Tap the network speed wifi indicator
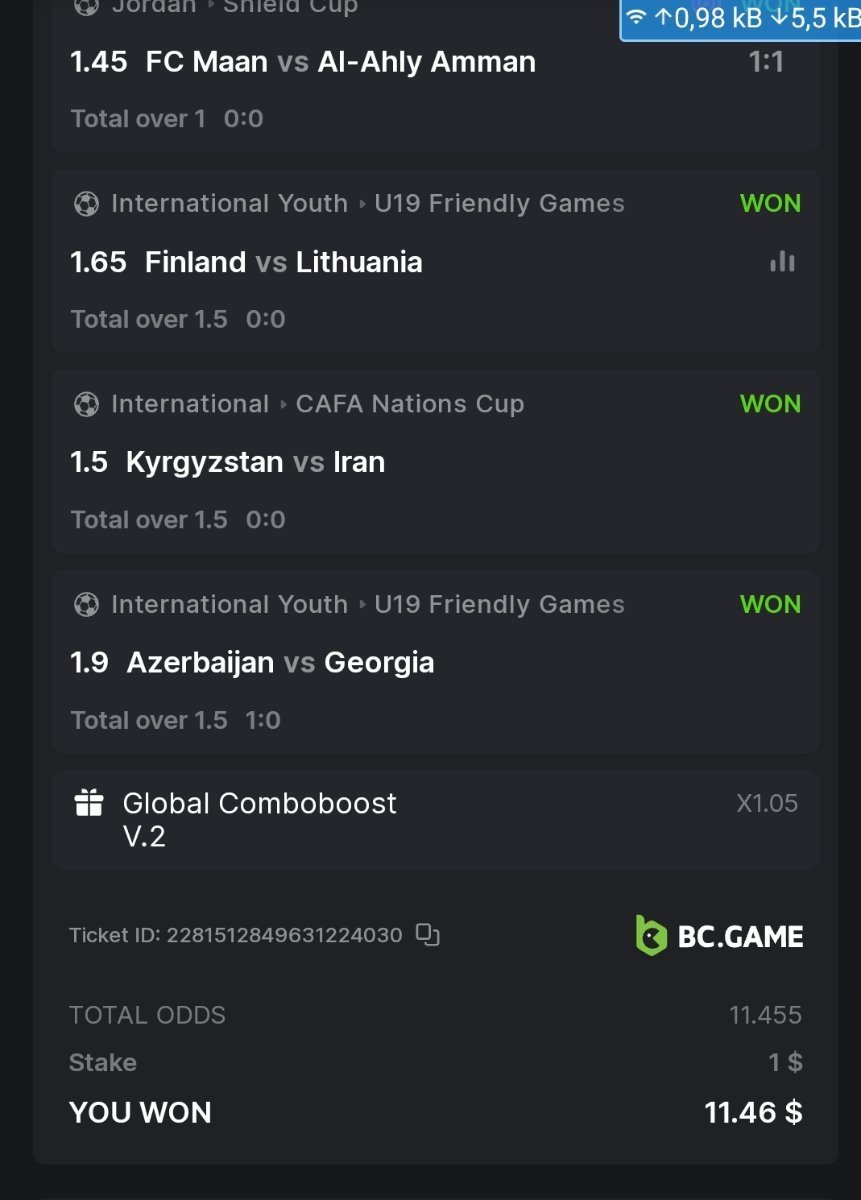The image size is (861, 1200). click(x=636, y=17)
